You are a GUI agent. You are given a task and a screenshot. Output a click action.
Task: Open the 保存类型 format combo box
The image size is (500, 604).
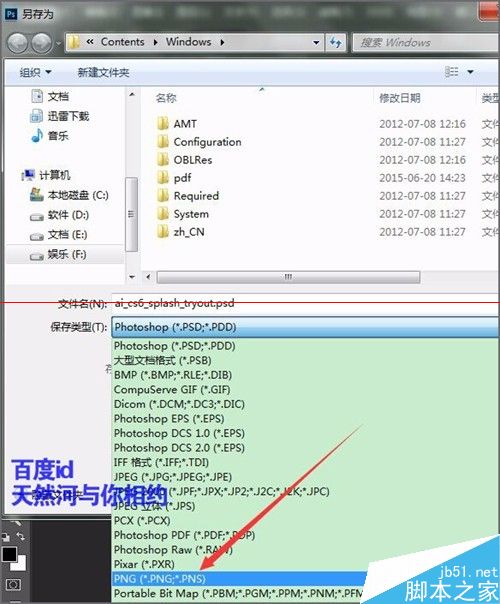pyautogui.click(x=306, y=327)
